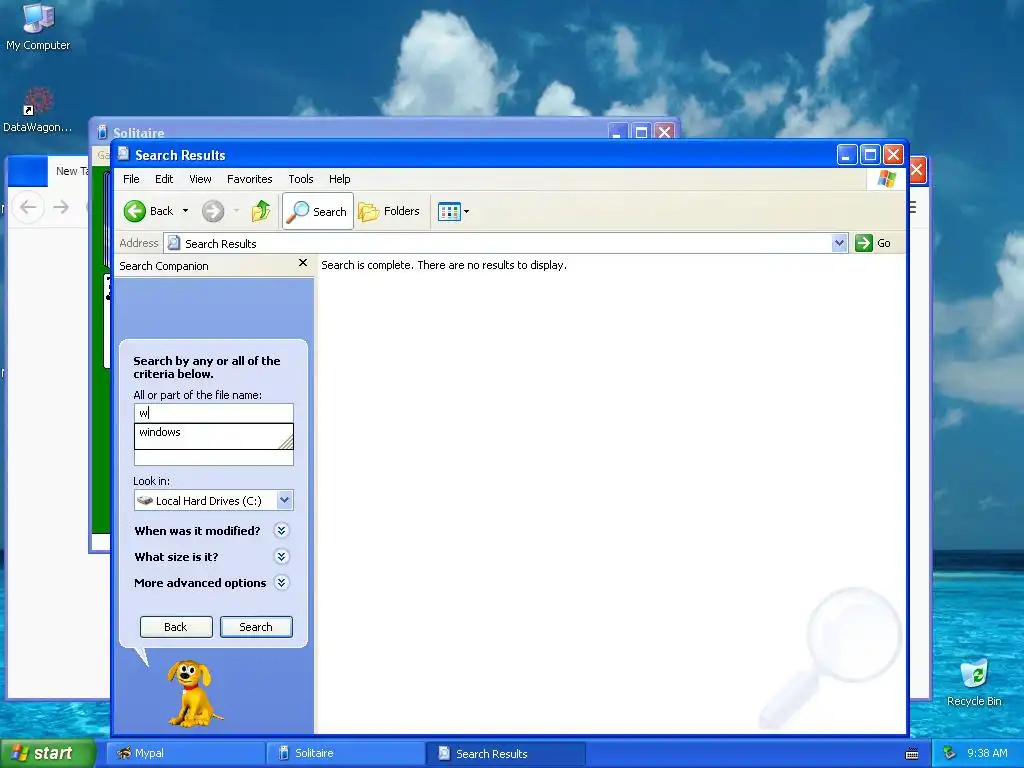1024x768 pixels.
Task: Show the Folders pane
Action: tap(389, 211)
